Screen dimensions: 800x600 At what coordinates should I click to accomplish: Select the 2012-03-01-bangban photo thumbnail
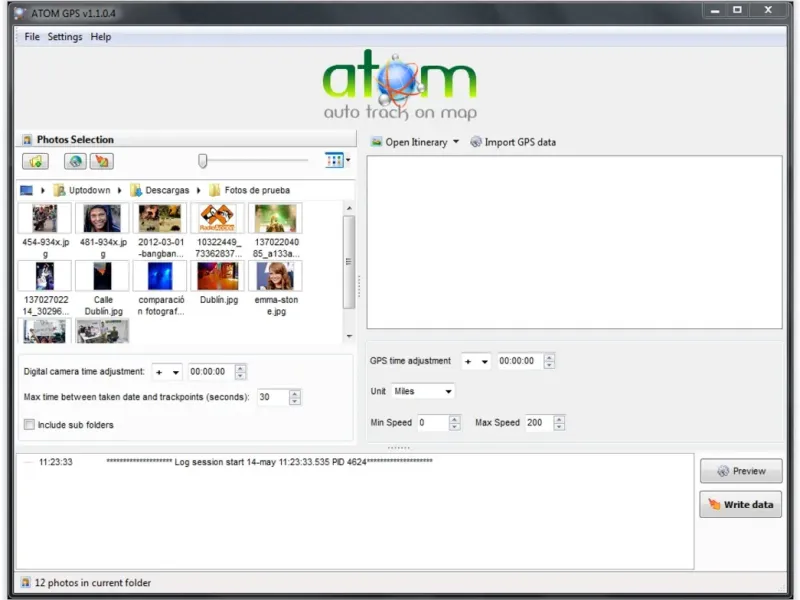pyautogui.click(x=160, y=218)
